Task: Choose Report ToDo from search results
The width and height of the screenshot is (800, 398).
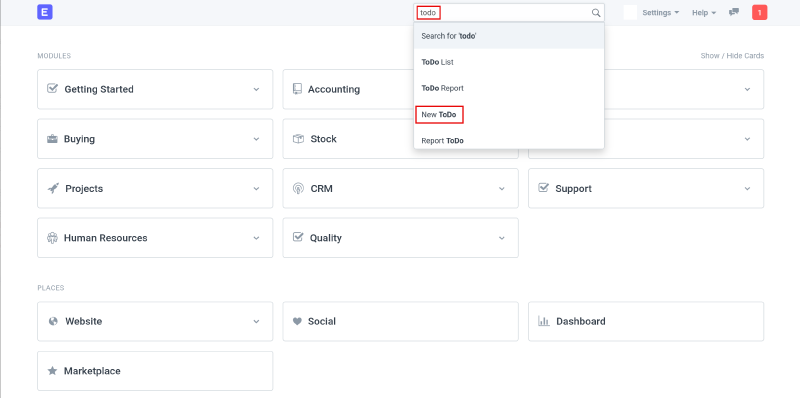Action: pyautogui.click(x=509, y=140)
